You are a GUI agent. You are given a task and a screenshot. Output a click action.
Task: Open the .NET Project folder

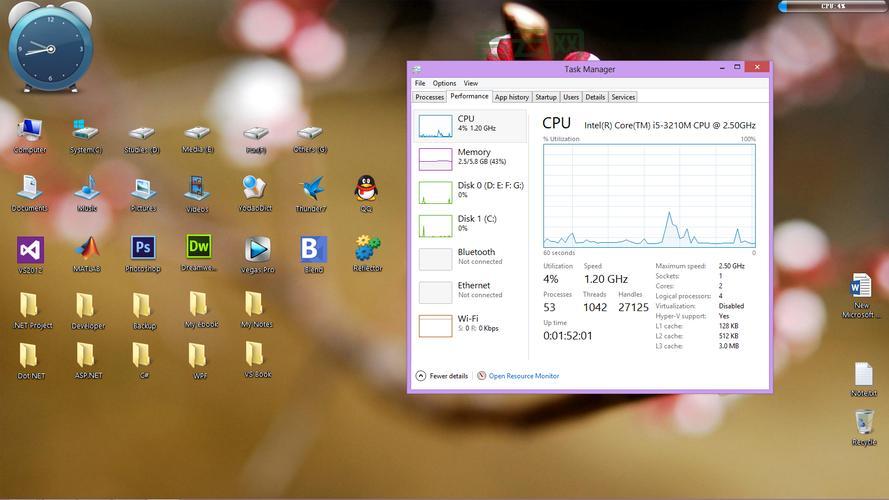tap(31, 311)
